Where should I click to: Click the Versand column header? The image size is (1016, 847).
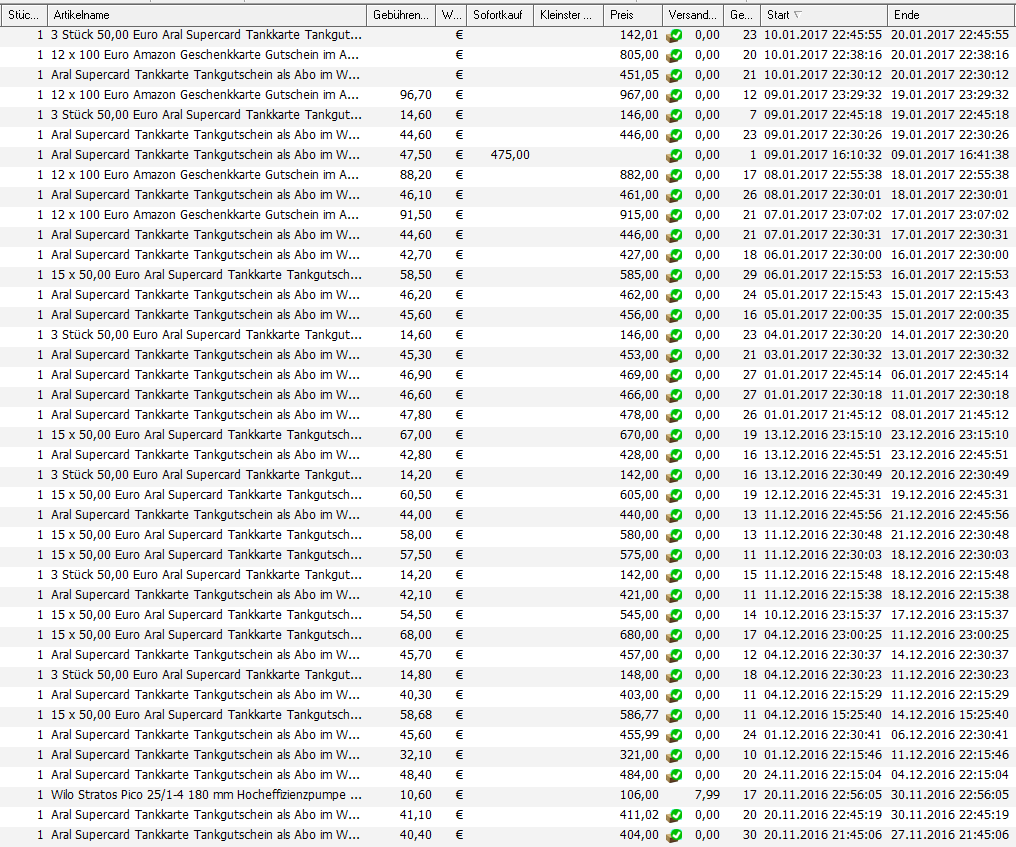click(692, 16)
